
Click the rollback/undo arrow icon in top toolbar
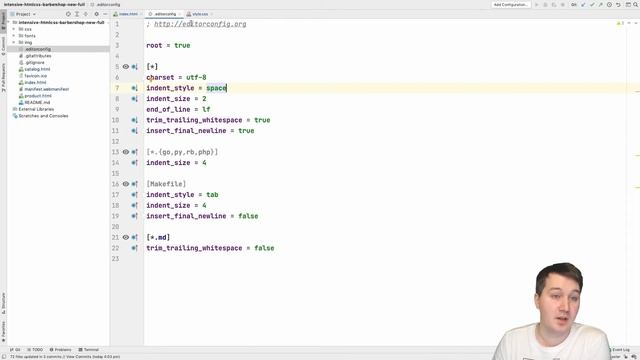pos(618,4)
